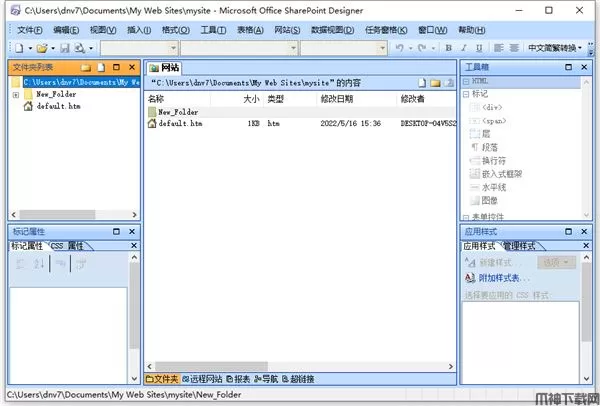600x406 pixels.
Task: Open the 文件(F) menu
Action: 30,30
